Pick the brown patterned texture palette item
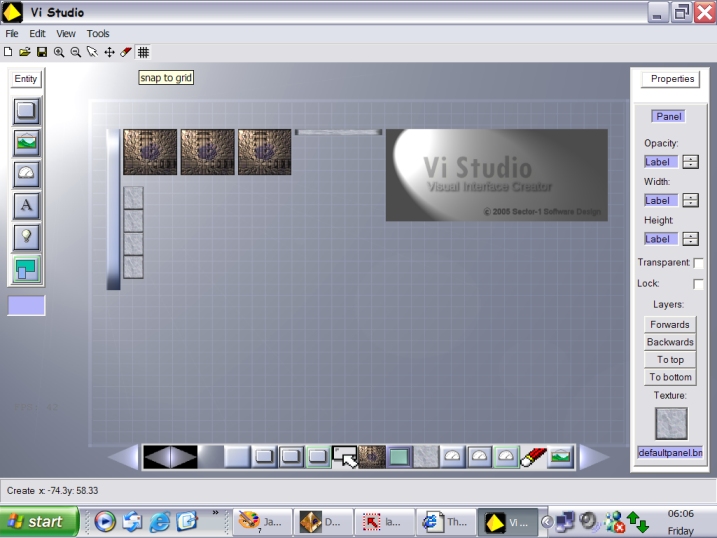 tap(372, 457)
